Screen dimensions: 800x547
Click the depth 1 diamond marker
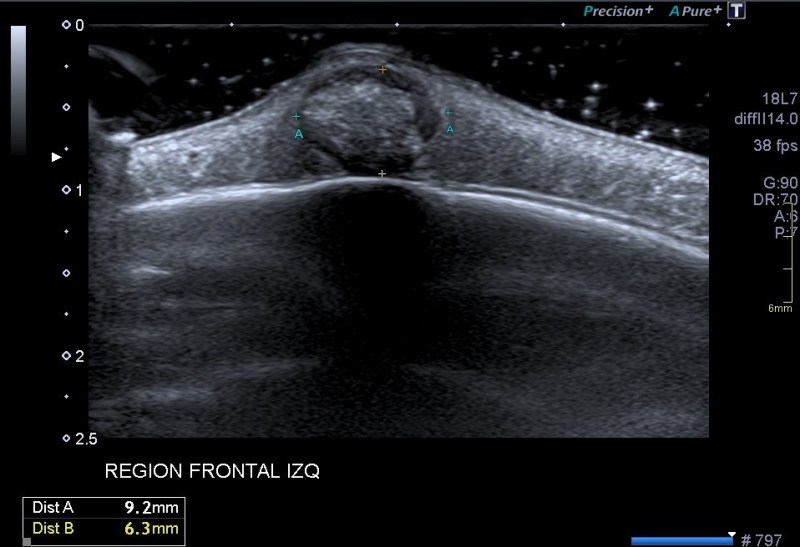point(67,189)
